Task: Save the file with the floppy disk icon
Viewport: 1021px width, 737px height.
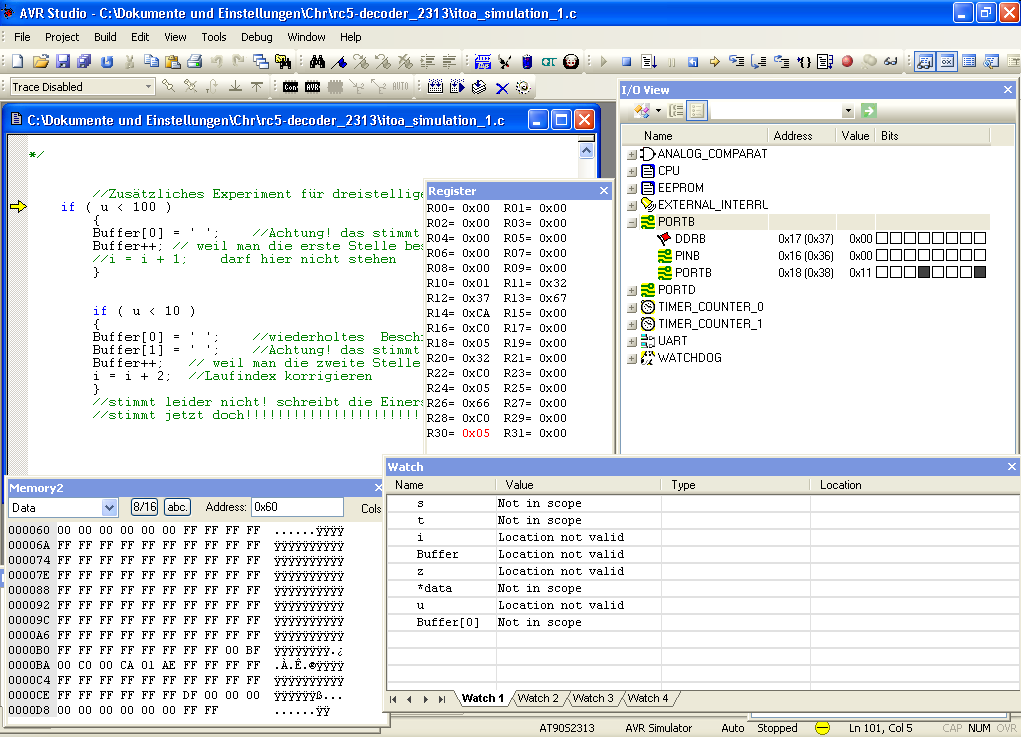Action: click(x=63, y=61)
